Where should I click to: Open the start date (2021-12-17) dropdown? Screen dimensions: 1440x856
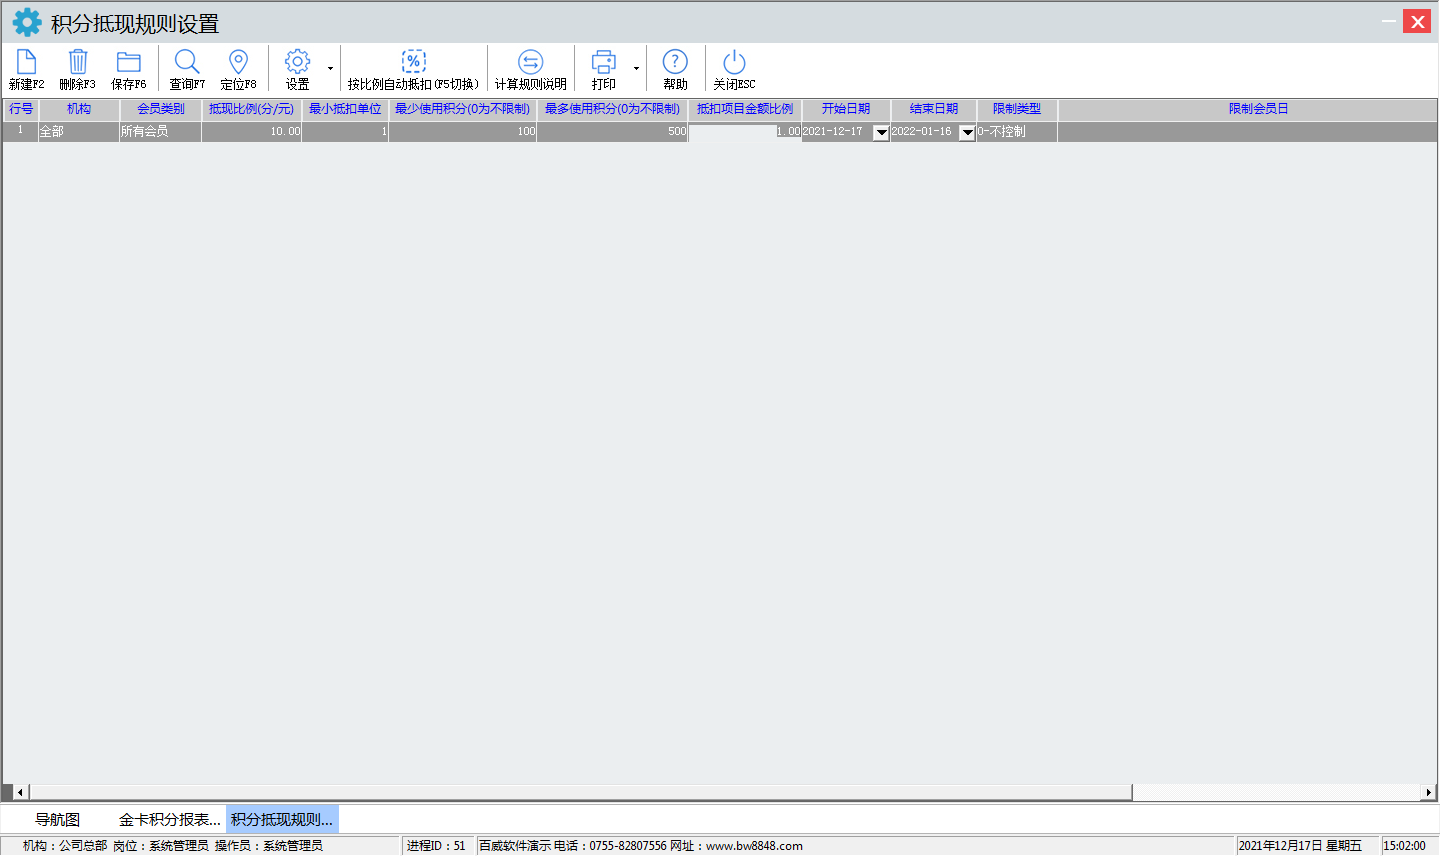pyautogui.click(x=881, y=132)
